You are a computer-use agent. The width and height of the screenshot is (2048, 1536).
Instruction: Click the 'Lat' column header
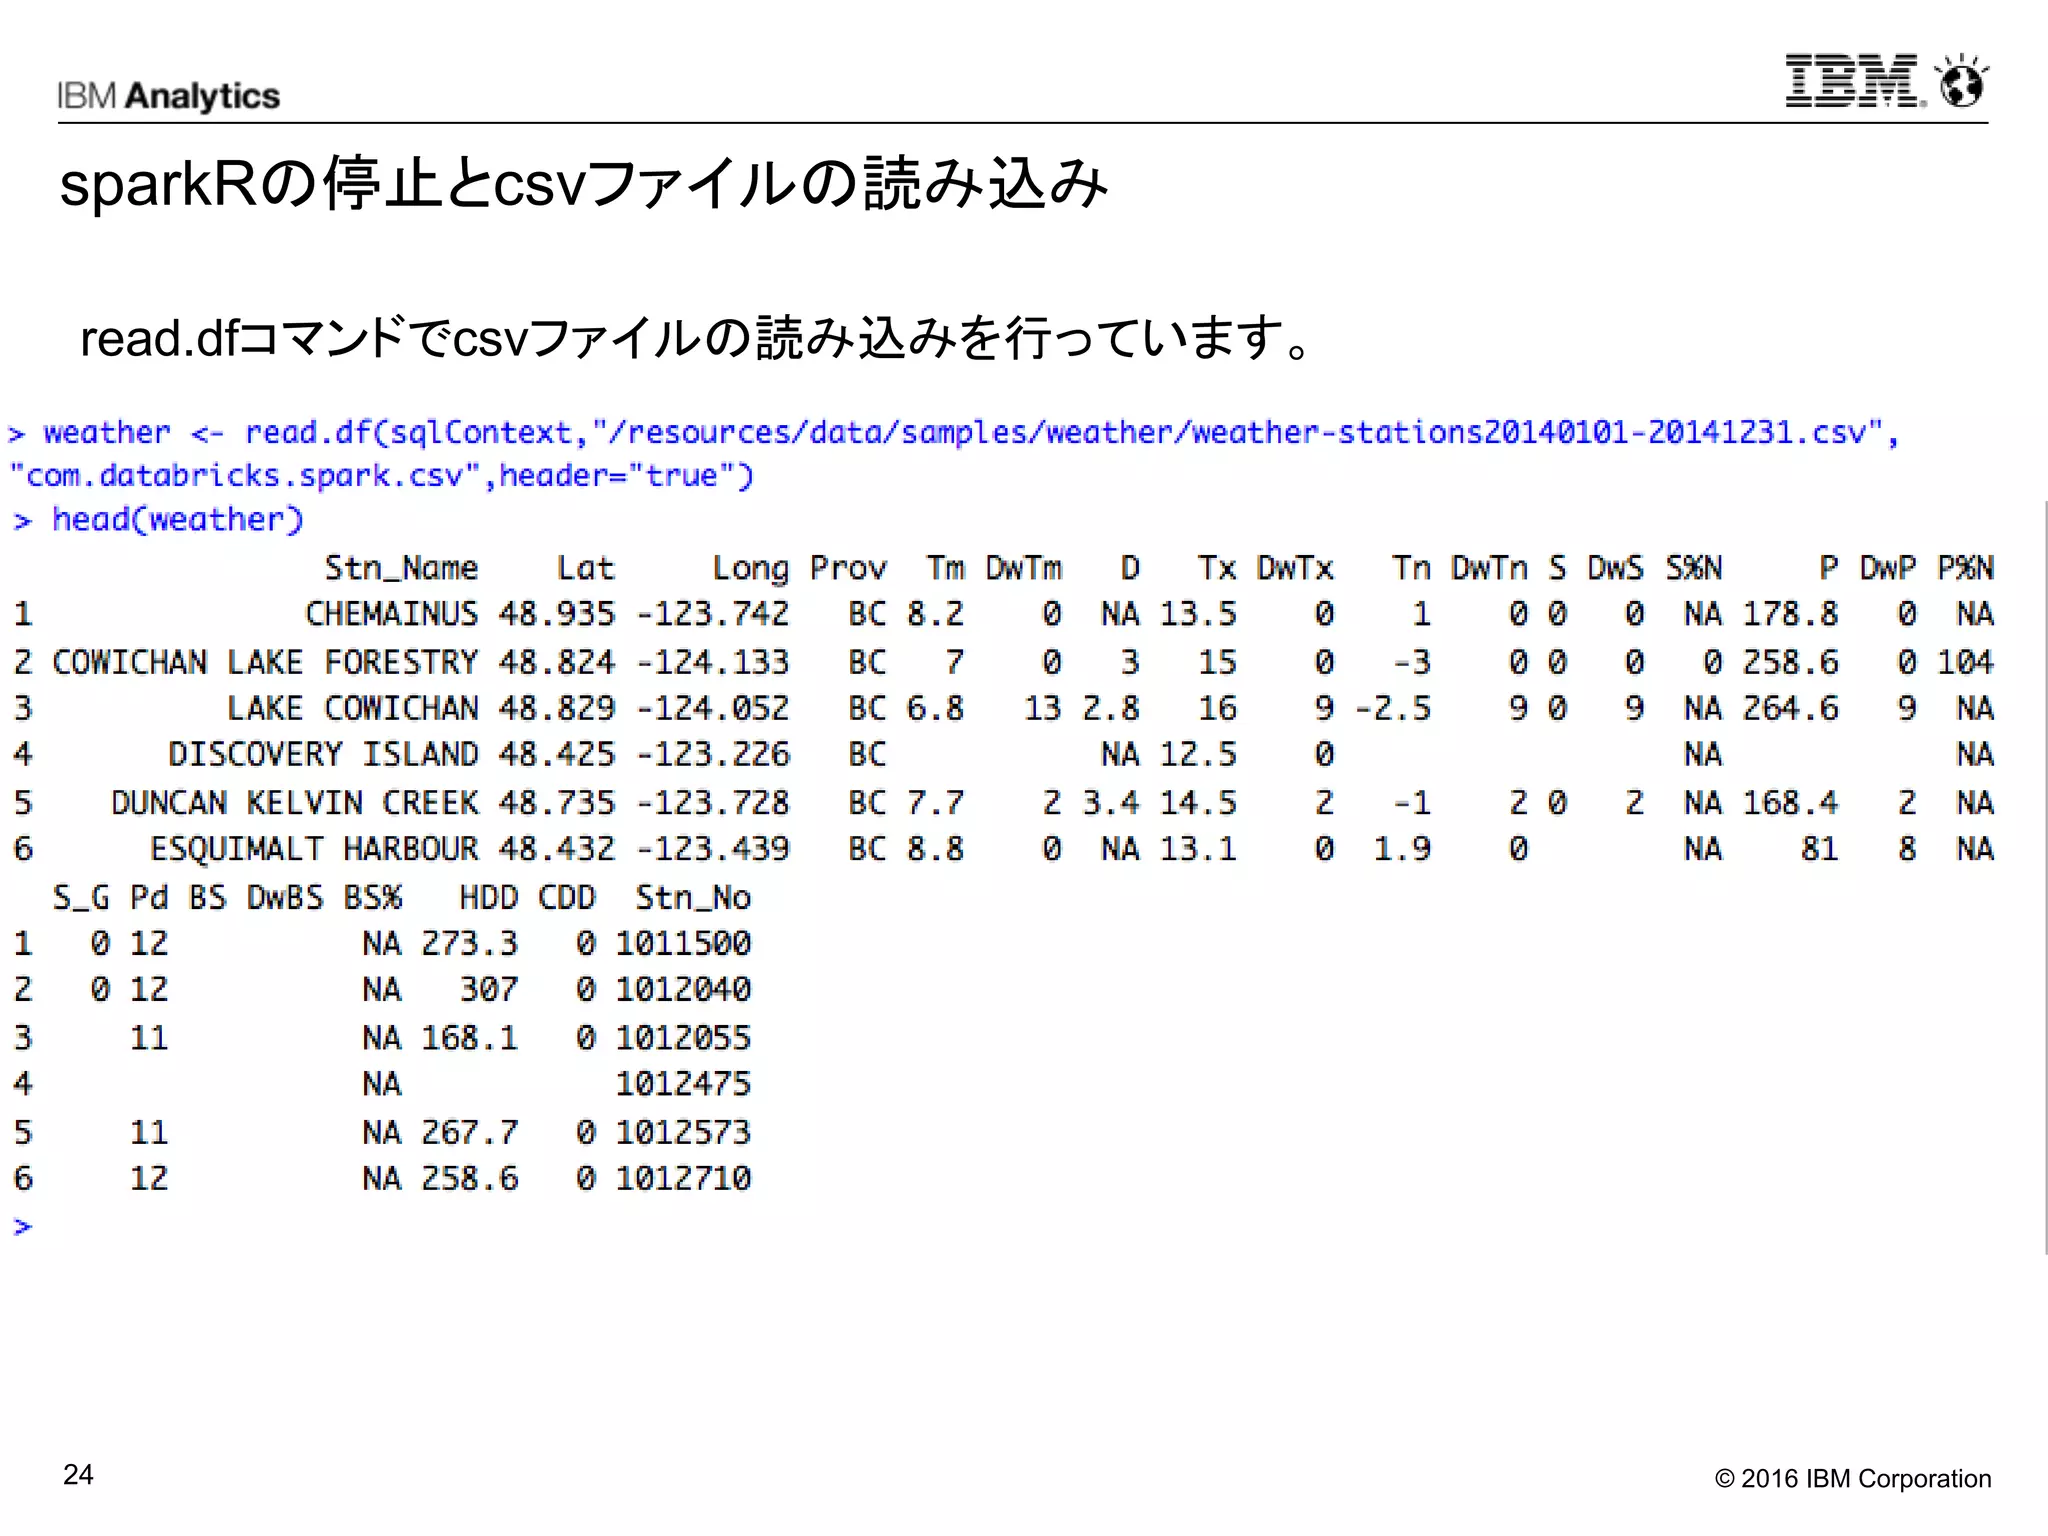pos(585,568)
